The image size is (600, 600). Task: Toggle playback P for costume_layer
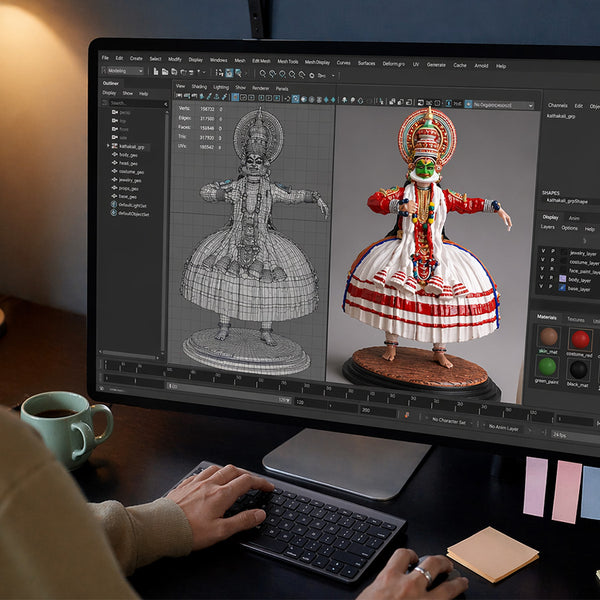(x=551, y=262)
